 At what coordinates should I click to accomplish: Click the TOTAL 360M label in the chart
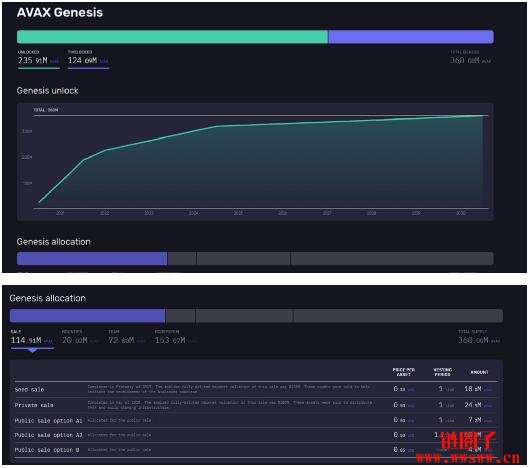coord(46,110)
